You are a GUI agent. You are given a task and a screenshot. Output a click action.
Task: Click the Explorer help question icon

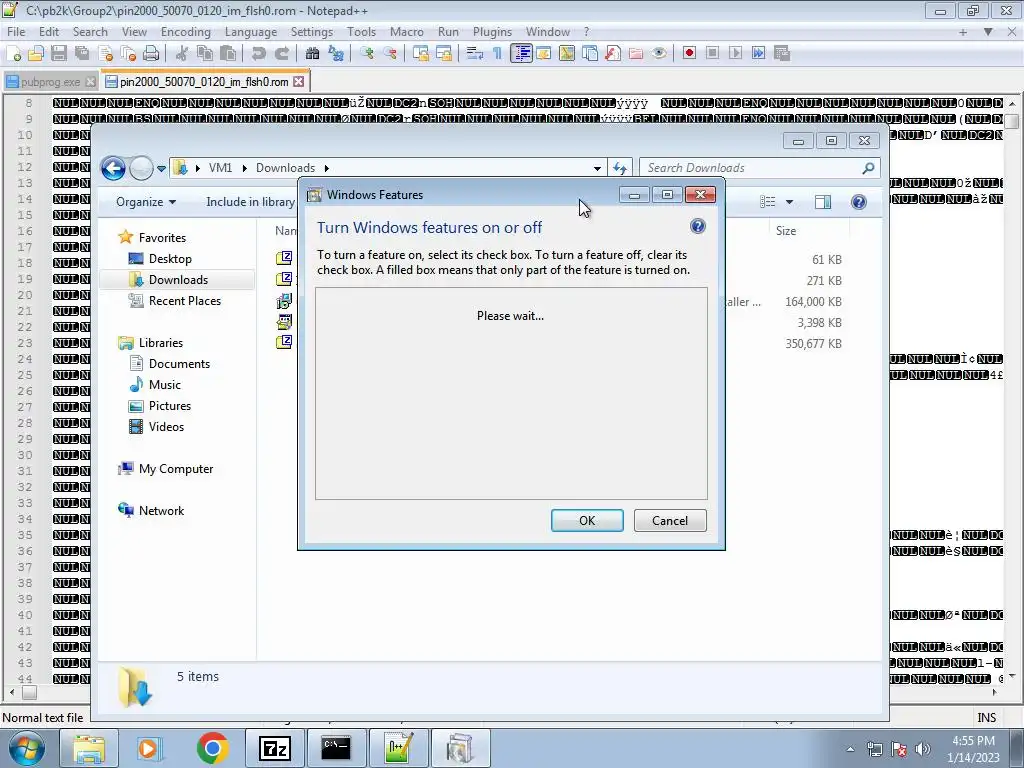point(859,202)
